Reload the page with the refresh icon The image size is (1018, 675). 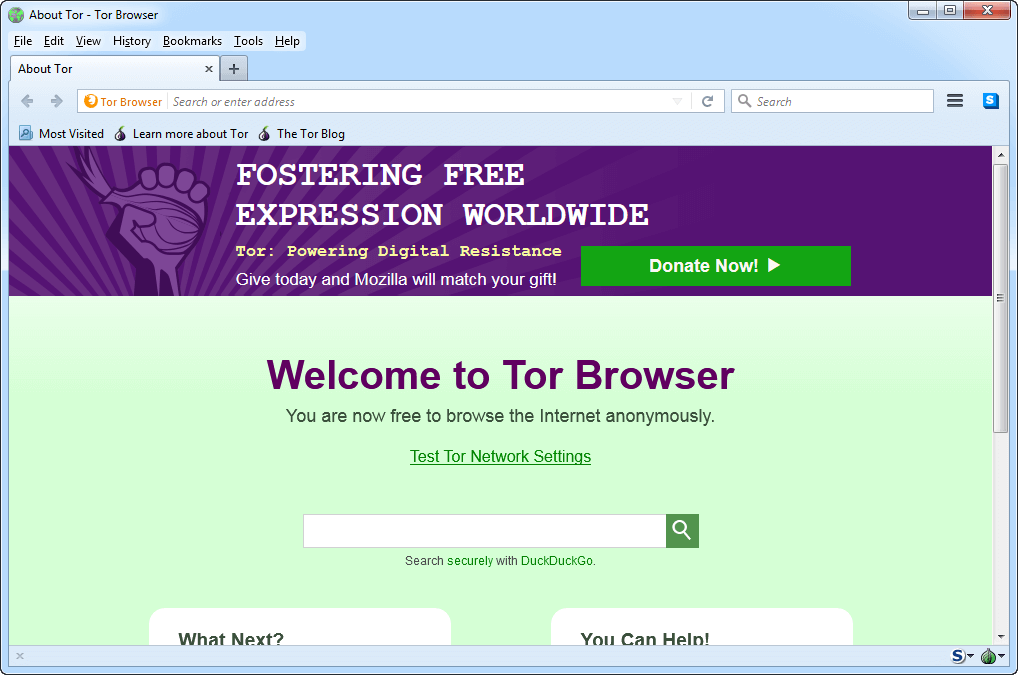click(x=708, y=101)
